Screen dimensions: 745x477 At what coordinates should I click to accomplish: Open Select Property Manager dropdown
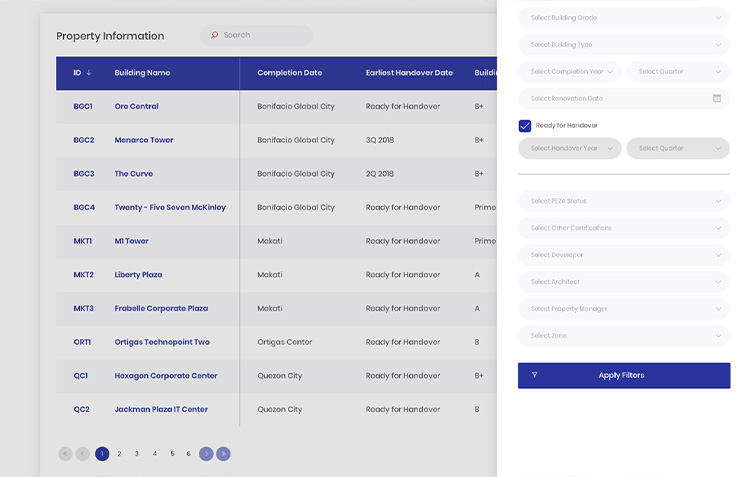coord(623,309)
